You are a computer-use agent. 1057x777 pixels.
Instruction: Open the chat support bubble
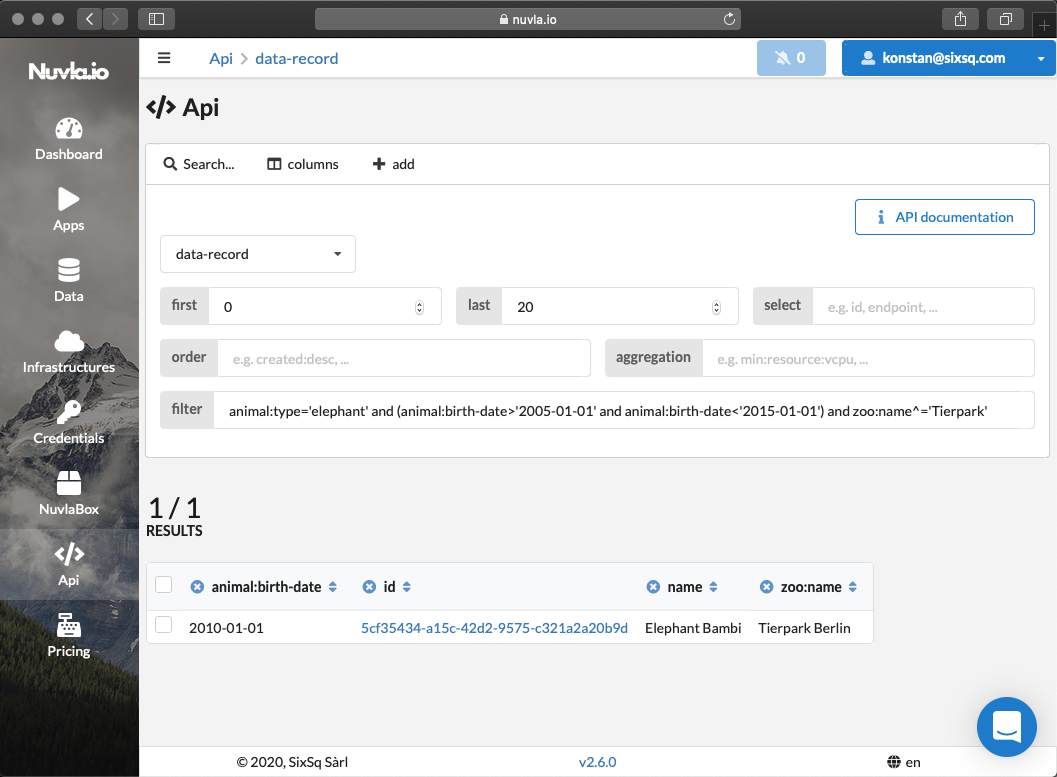point(1006,727)
